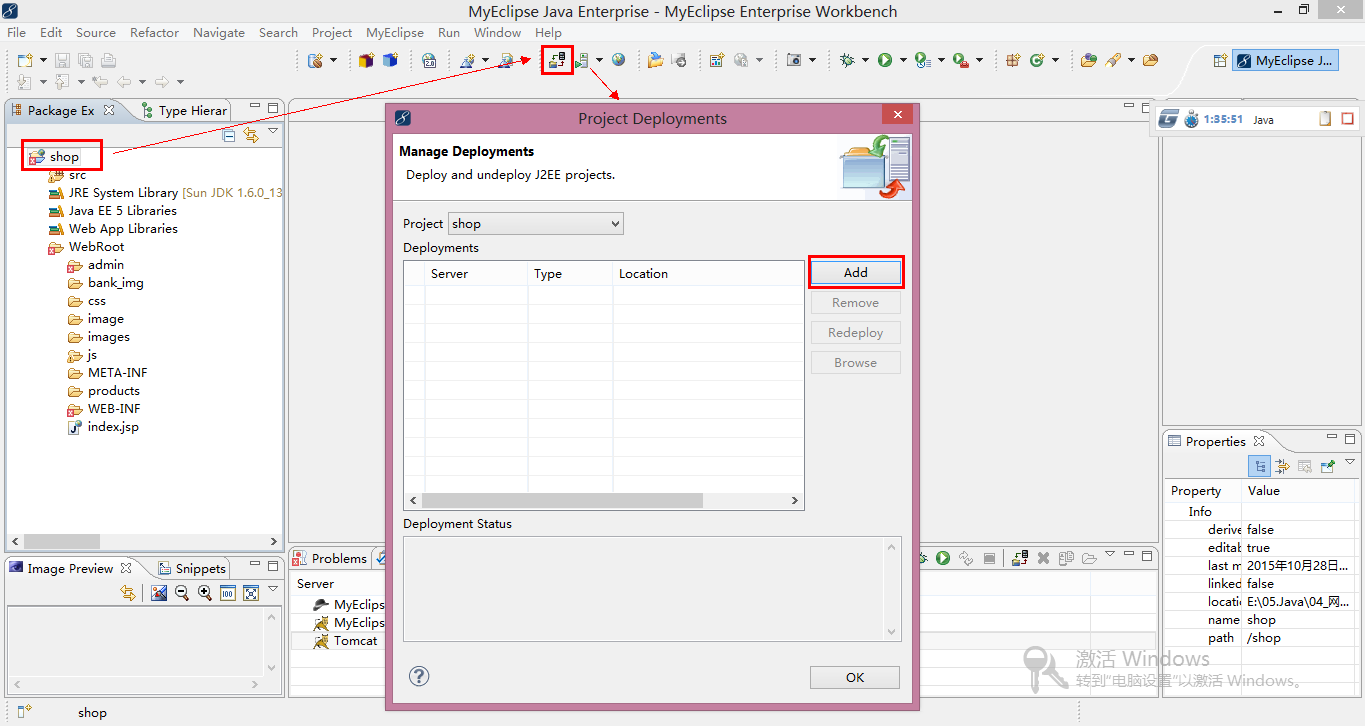Screen dimensions: 1365x726
Task: Open the dropdown arrow beside New wizard icon
Action: click(43, 60)
